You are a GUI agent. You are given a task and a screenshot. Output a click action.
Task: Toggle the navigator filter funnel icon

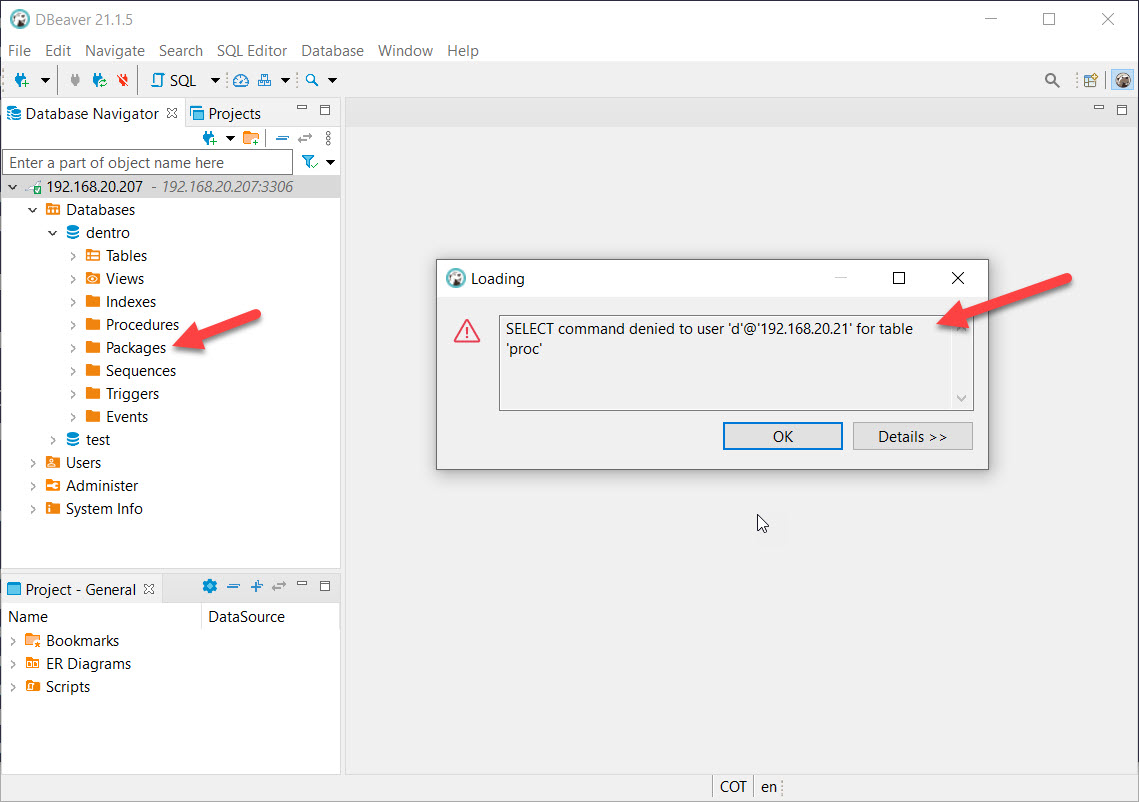[x=309, y=162]
